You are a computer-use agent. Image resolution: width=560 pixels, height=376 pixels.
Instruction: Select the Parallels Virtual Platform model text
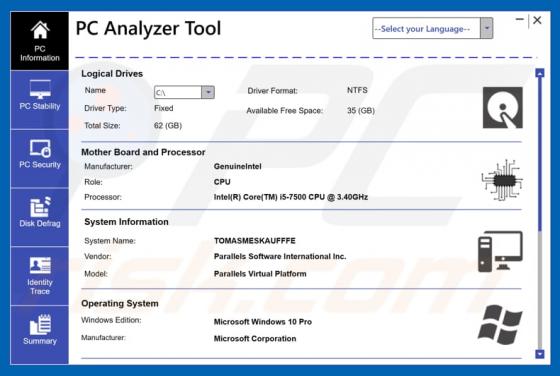point(260,274)
